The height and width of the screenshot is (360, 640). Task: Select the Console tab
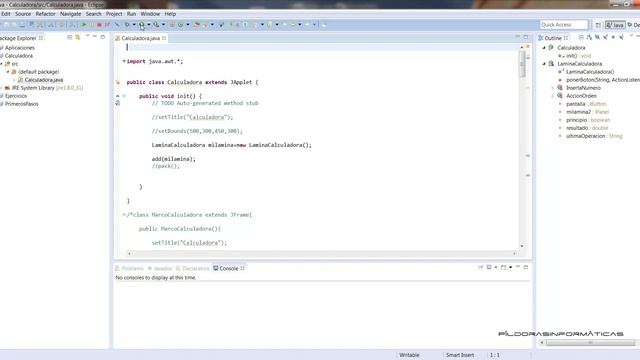(229, 269)
